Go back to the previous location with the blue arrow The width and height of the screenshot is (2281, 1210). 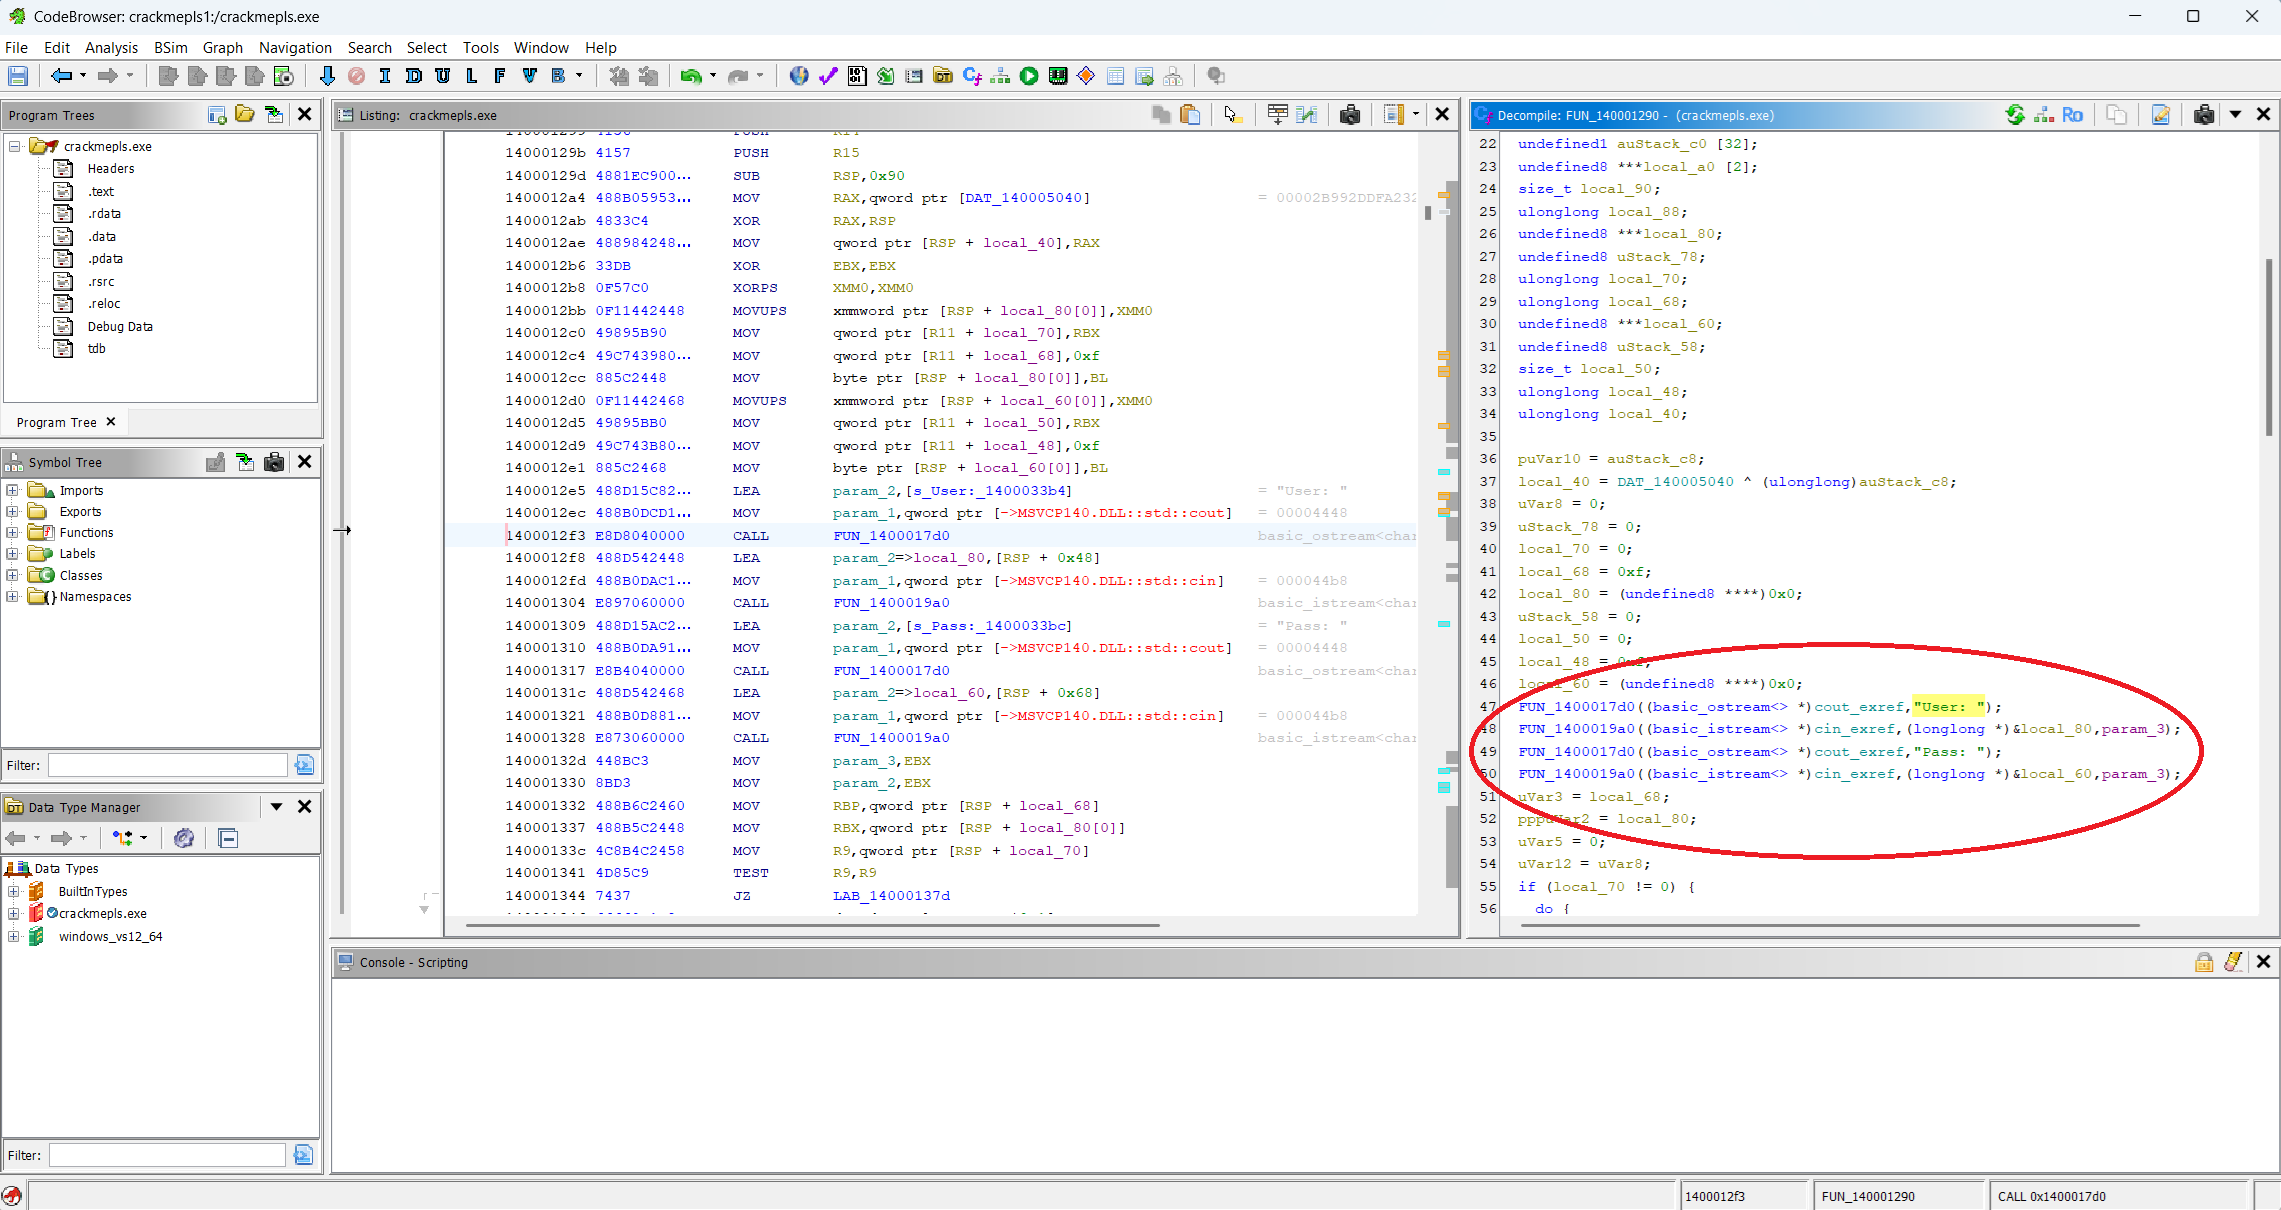(61, 76)
